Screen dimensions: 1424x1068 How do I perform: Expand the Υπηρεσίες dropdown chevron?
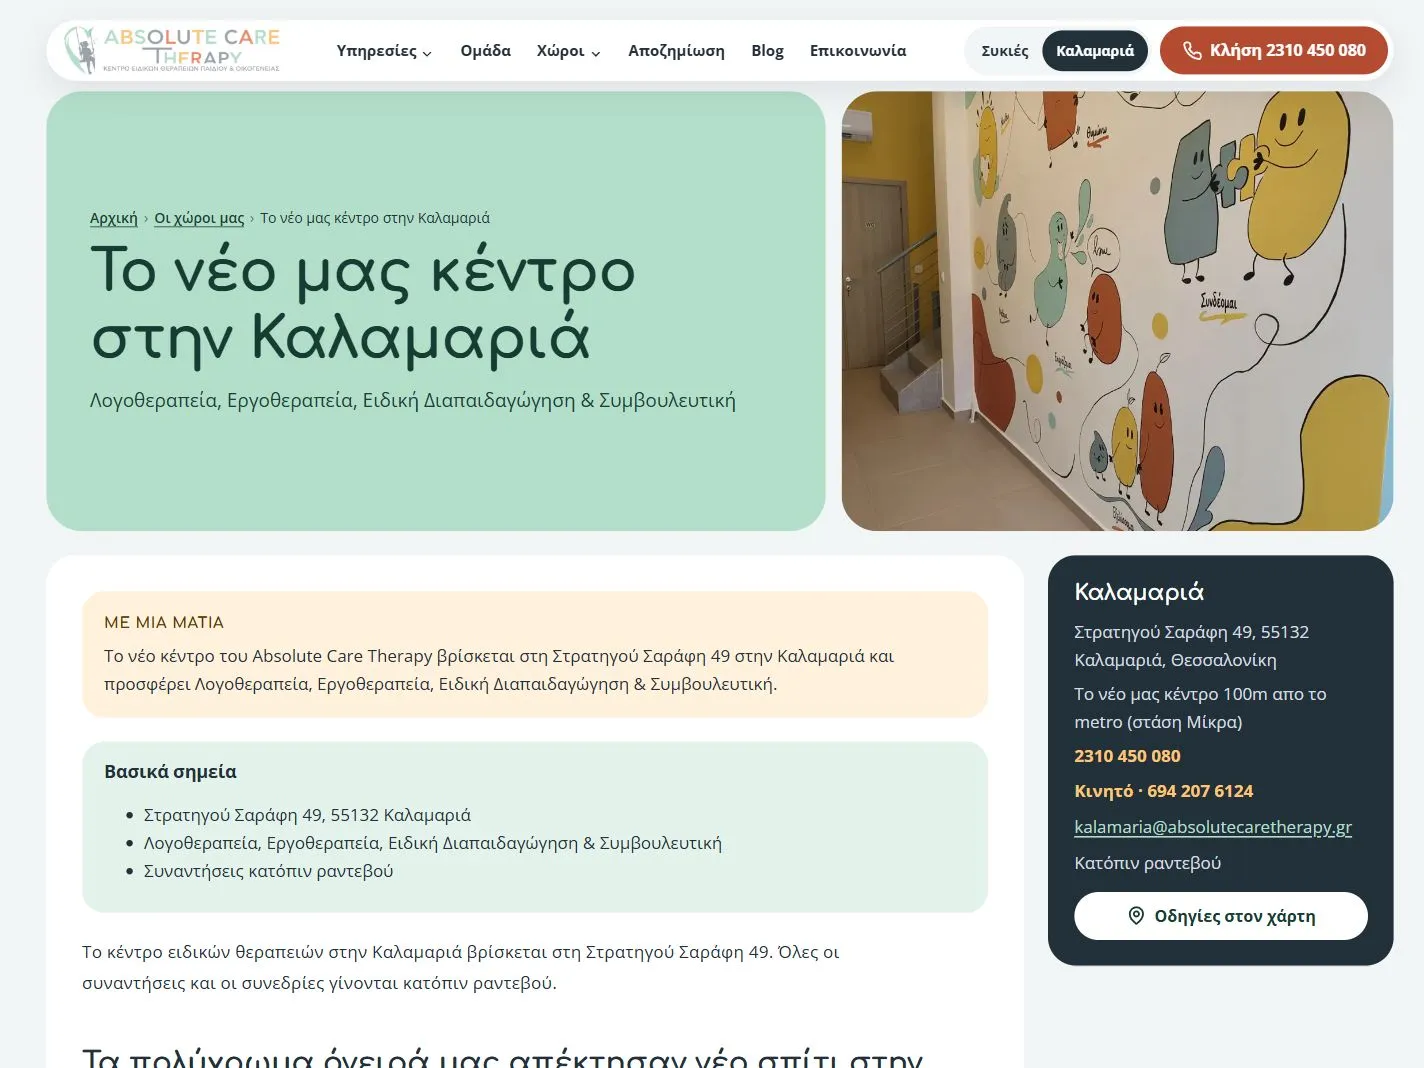coord(427,53)
